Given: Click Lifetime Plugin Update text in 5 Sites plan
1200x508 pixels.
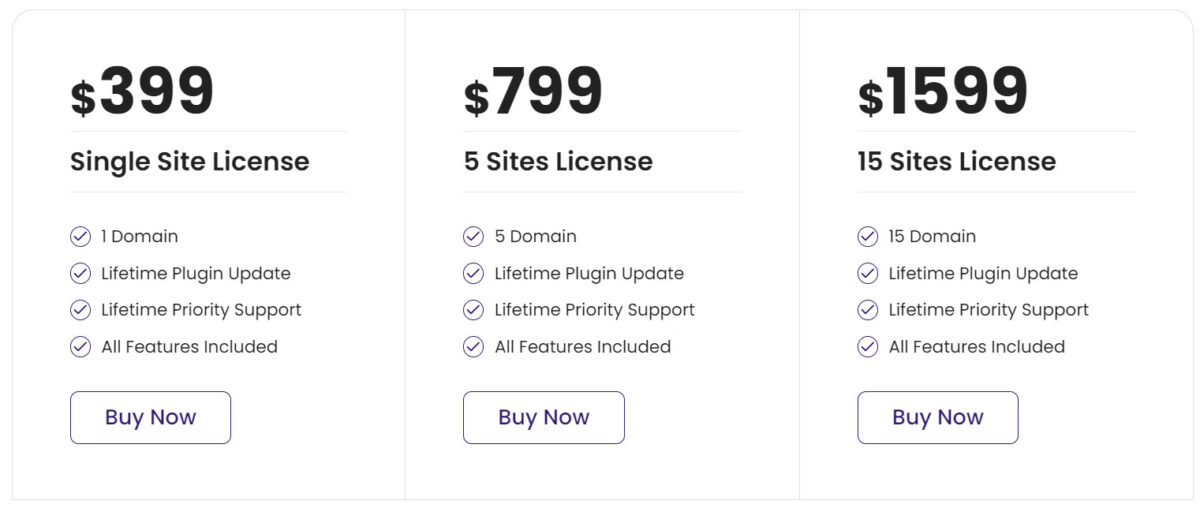Looking at the screenshot, I should 589,273.
